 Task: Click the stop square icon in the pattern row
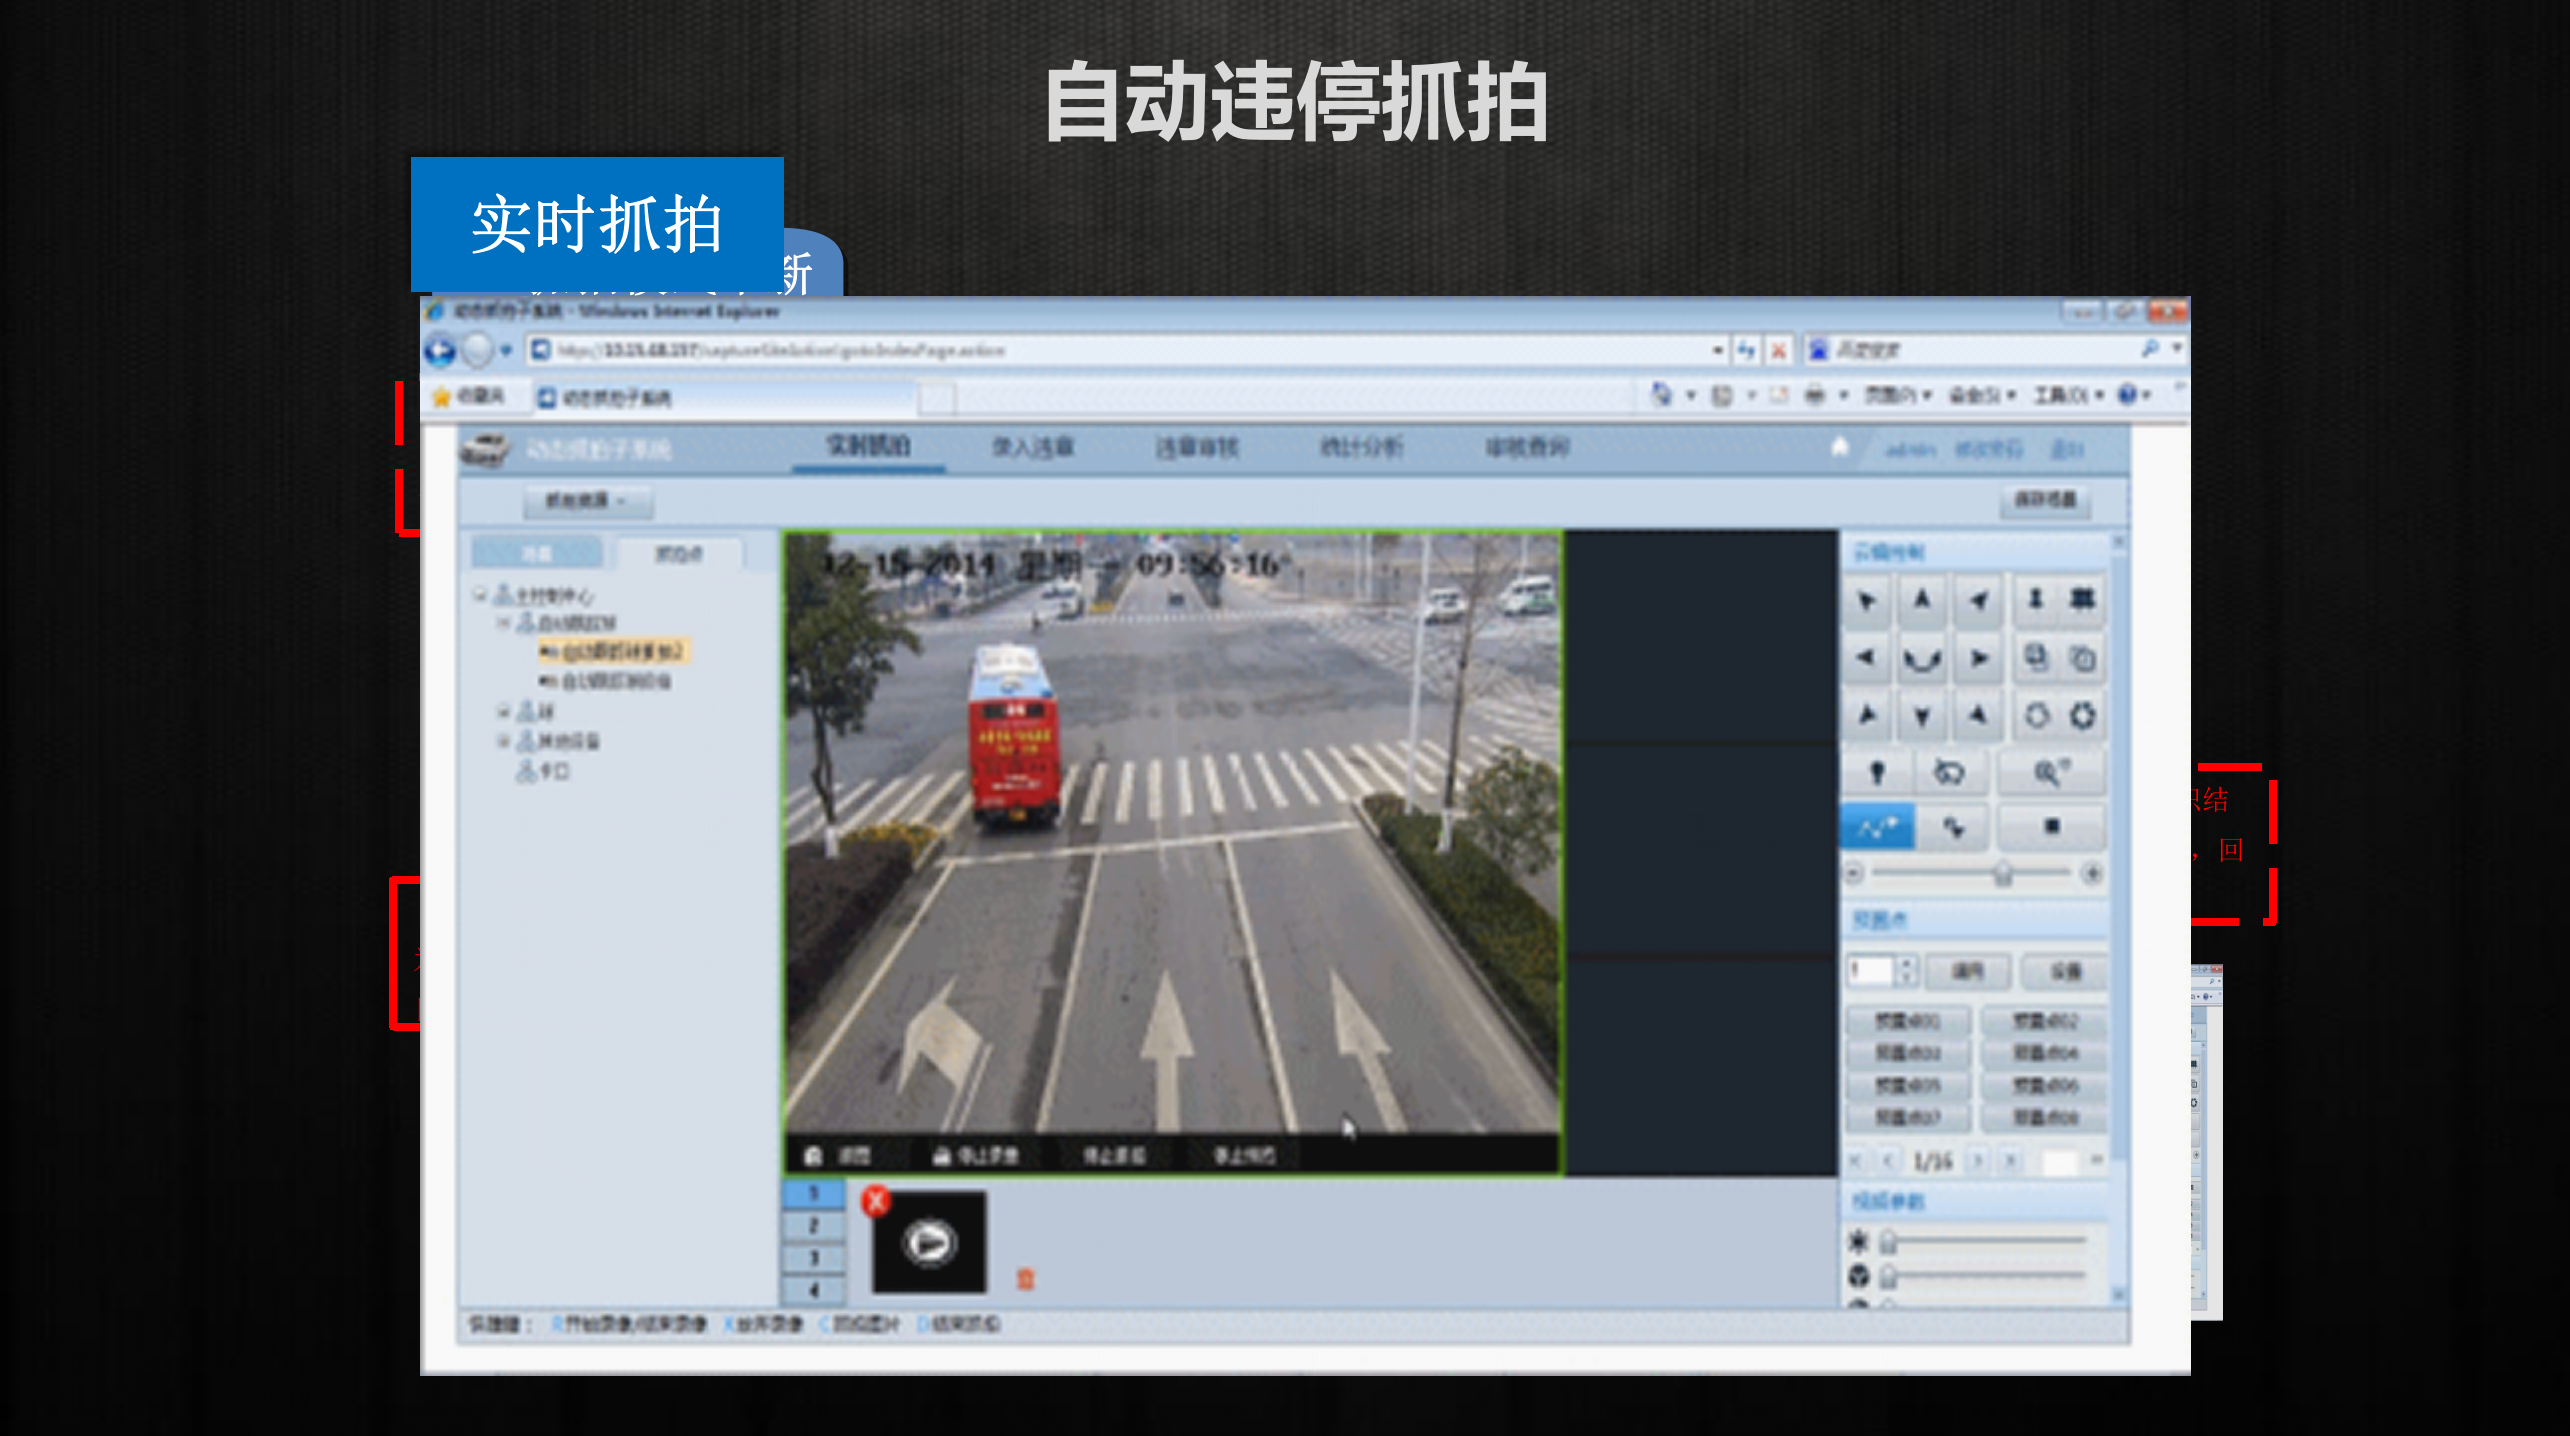pos(2052,826)
